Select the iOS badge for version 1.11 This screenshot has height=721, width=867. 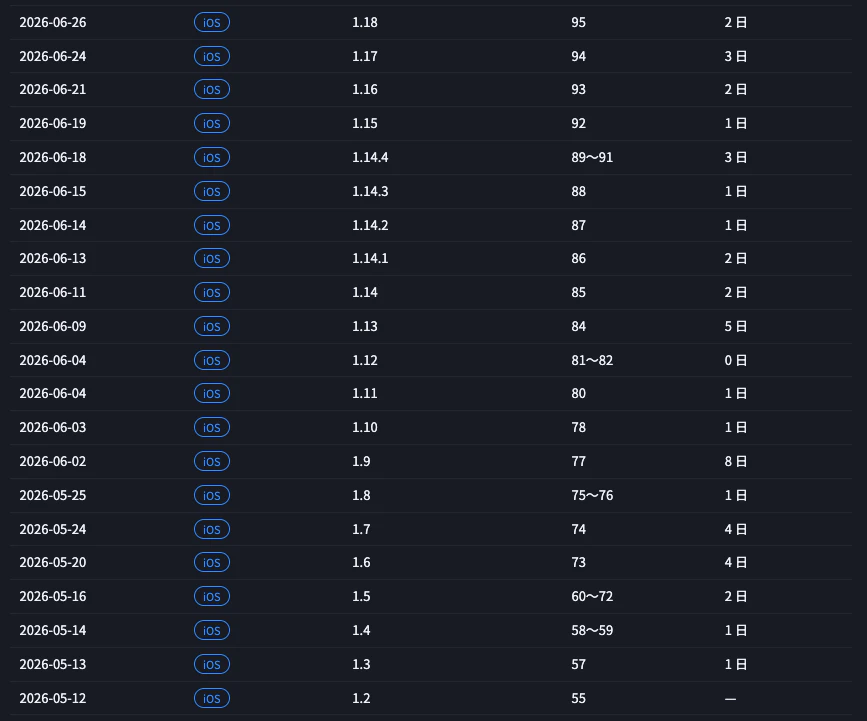(x=212, y=394)
